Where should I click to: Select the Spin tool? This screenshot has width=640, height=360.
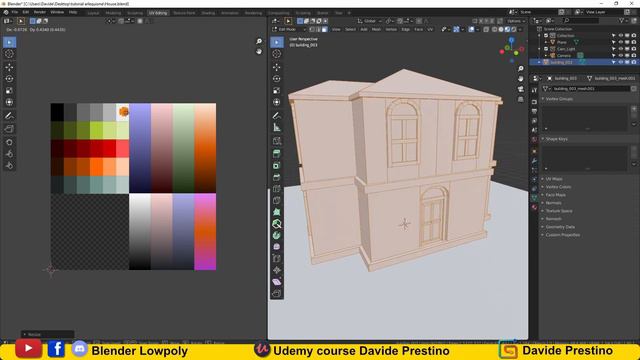(277, 236)
